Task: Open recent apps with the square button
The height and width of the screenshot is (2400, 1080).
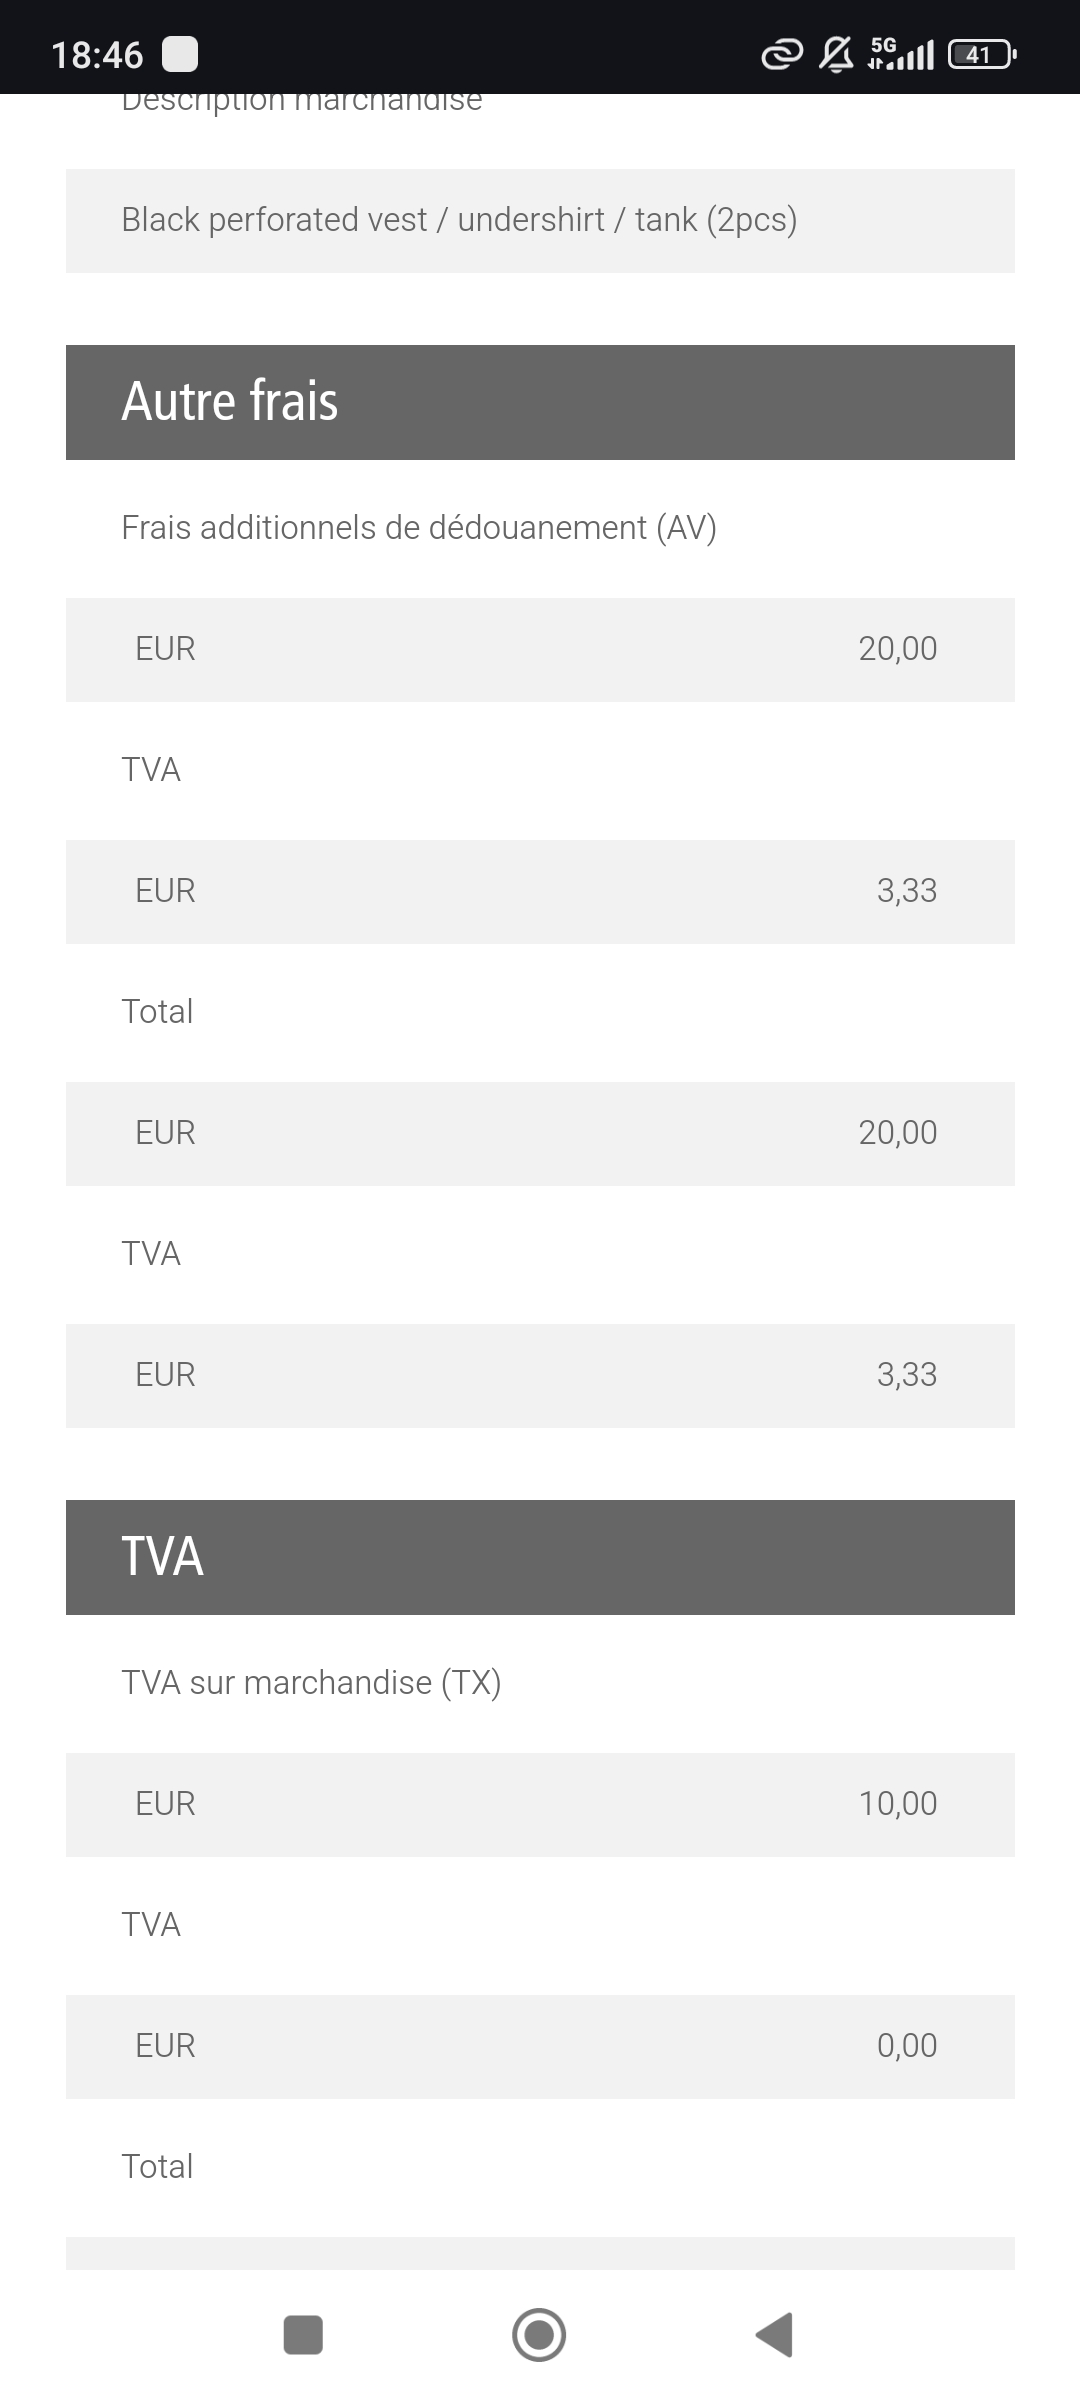Action: coord(303,2335)
